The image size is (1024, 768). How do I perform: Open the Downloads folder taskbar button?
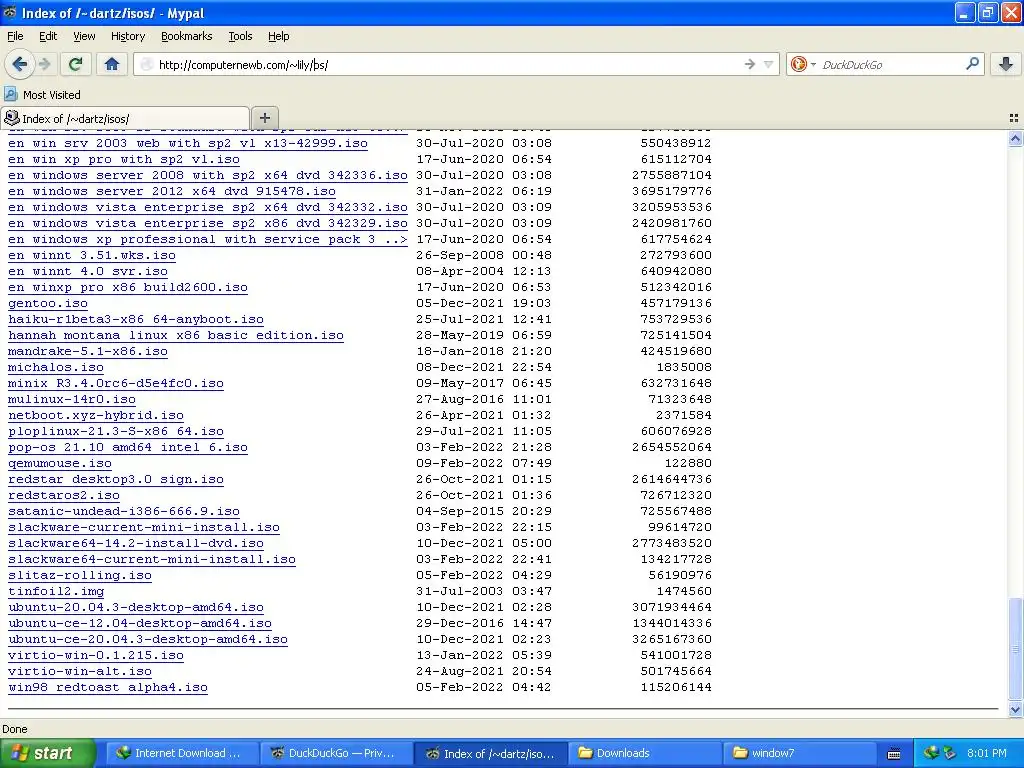[644, 753]
